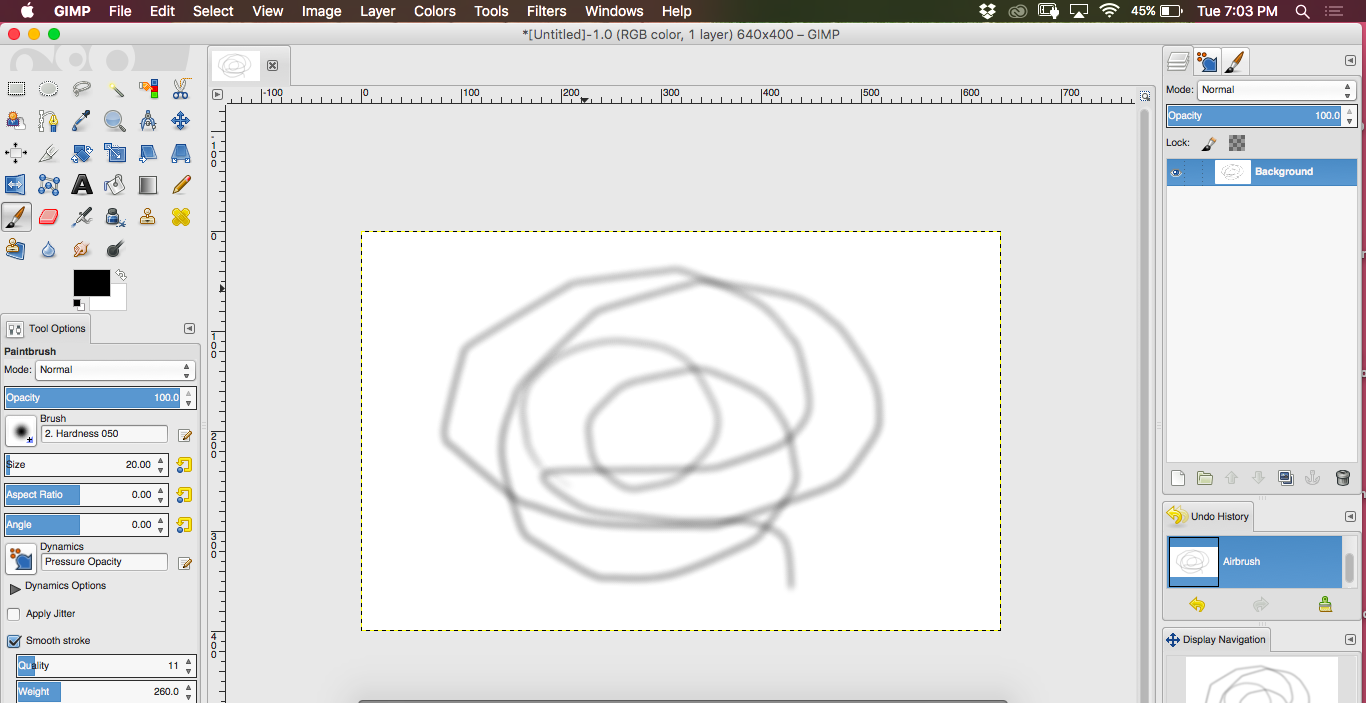Open the Undo History panel menu arrow

click(1350, 516)
